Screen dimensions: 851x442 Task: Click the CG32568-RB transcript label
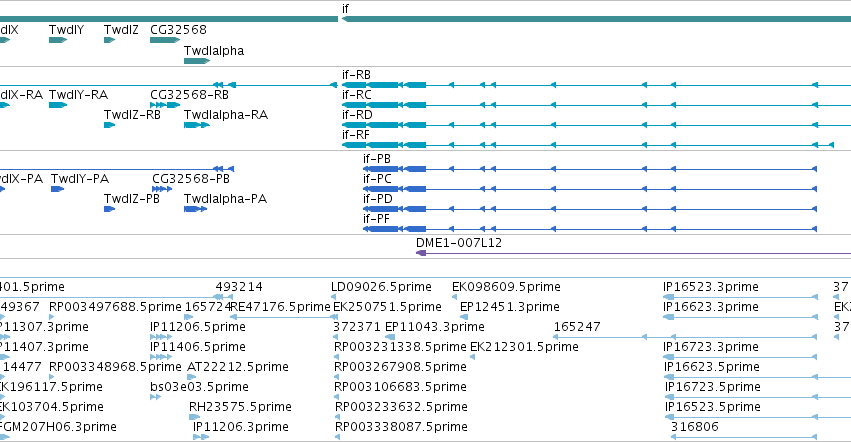tap(189, 95)
